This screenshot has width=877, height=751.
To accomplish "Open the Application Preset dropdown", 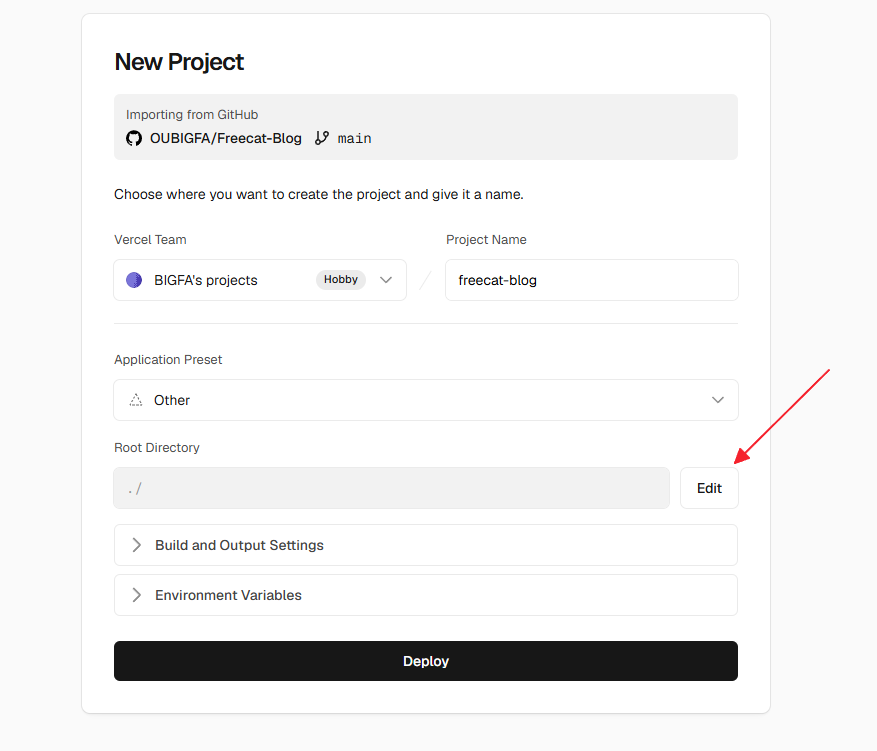I will click(426, 400).
